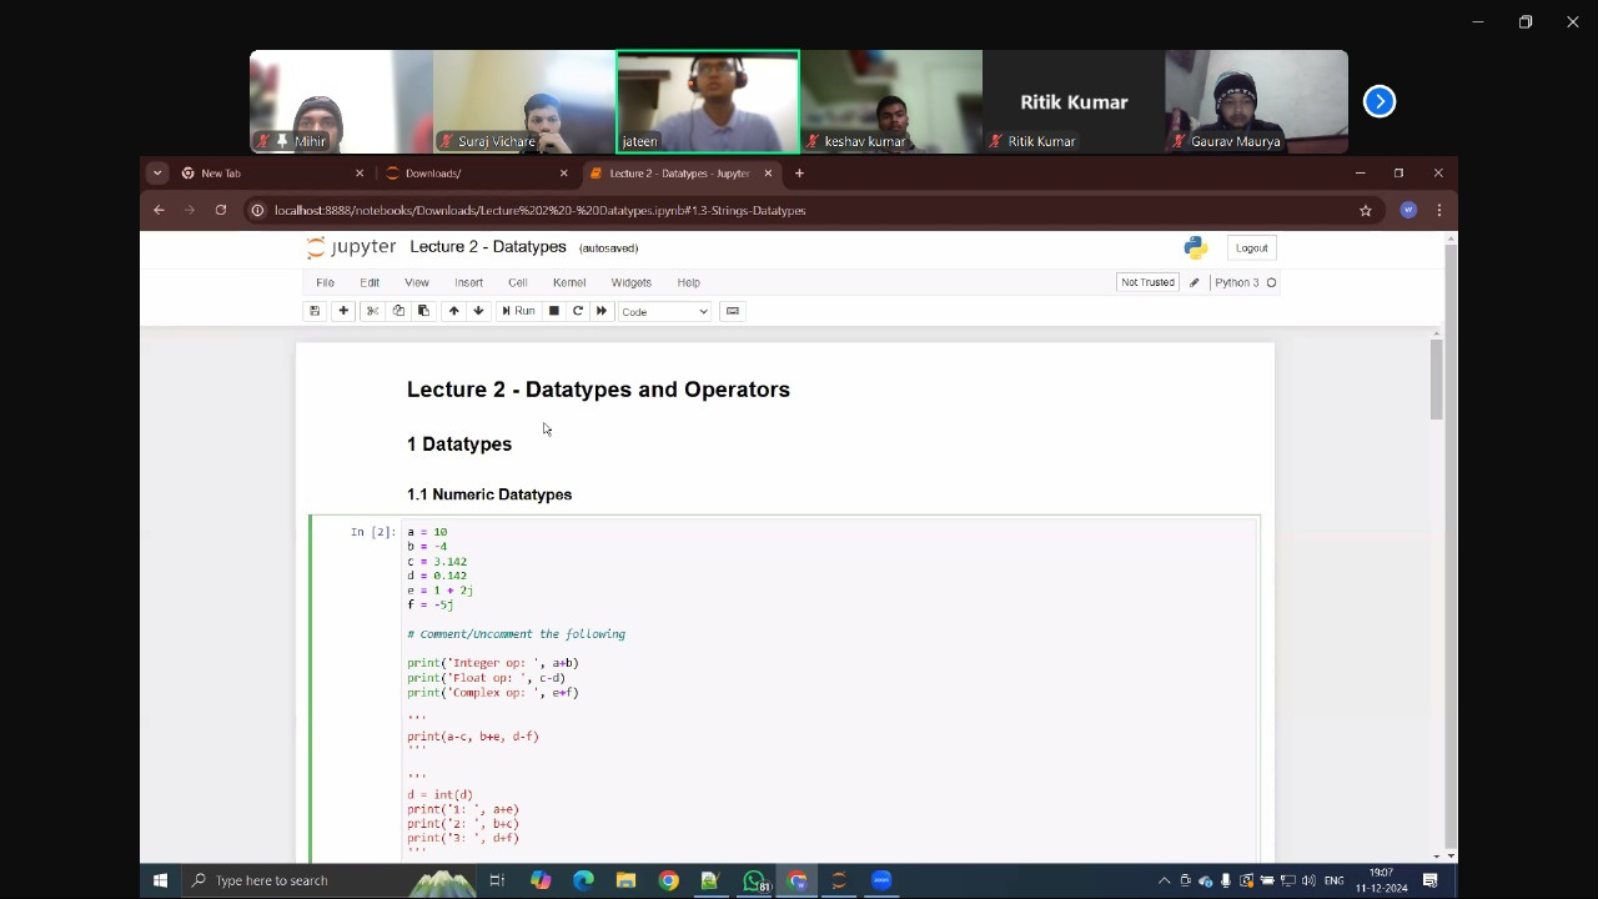This screenshot has height=899, width=1599.
Task: Open File Explorer from the taskbar
Action: 626,880
